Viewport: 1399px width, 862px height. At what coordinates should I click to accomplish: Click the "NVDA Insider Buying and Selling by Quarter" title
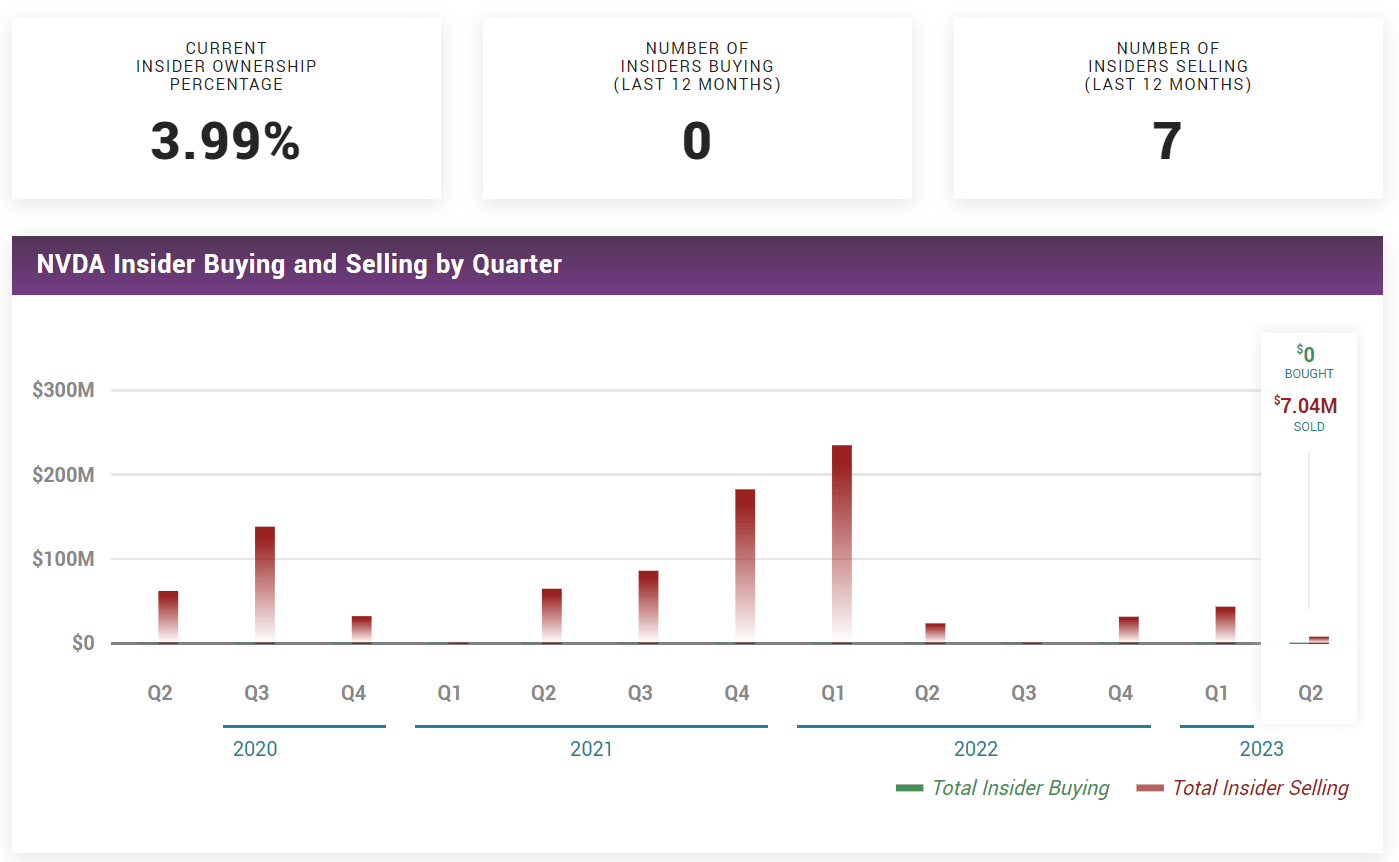[x=299, y=264]
